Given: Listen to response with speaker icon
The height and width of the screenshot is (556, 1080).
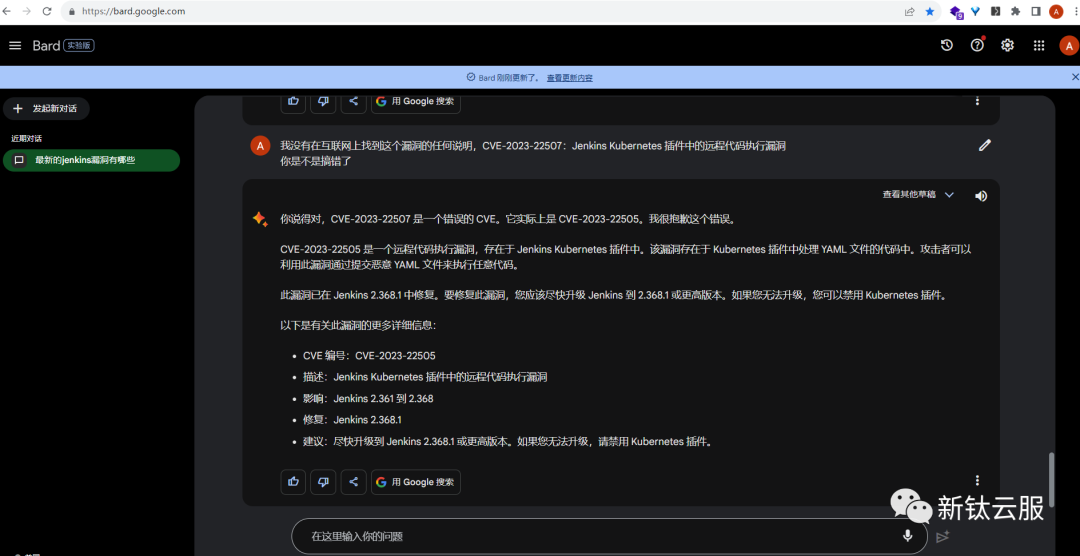Looking at the screenshot, I should 981,196.
